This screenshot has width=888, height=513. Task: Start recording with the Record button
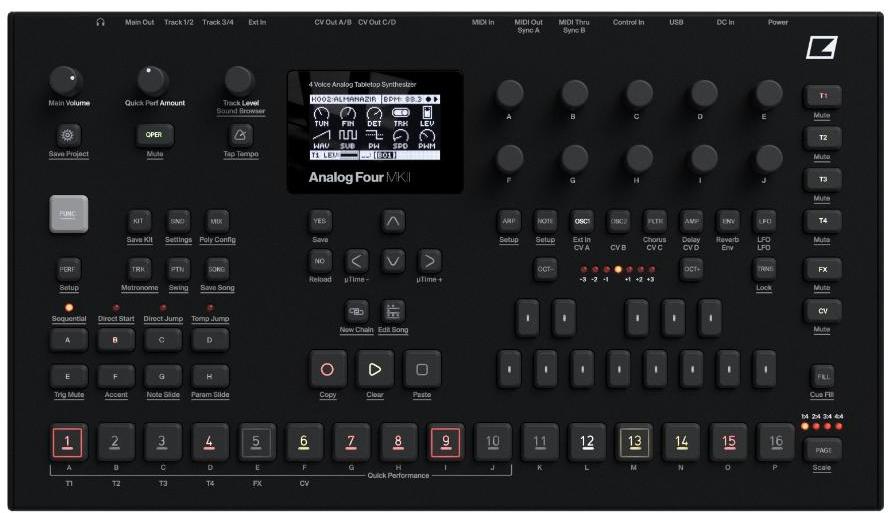327,370
